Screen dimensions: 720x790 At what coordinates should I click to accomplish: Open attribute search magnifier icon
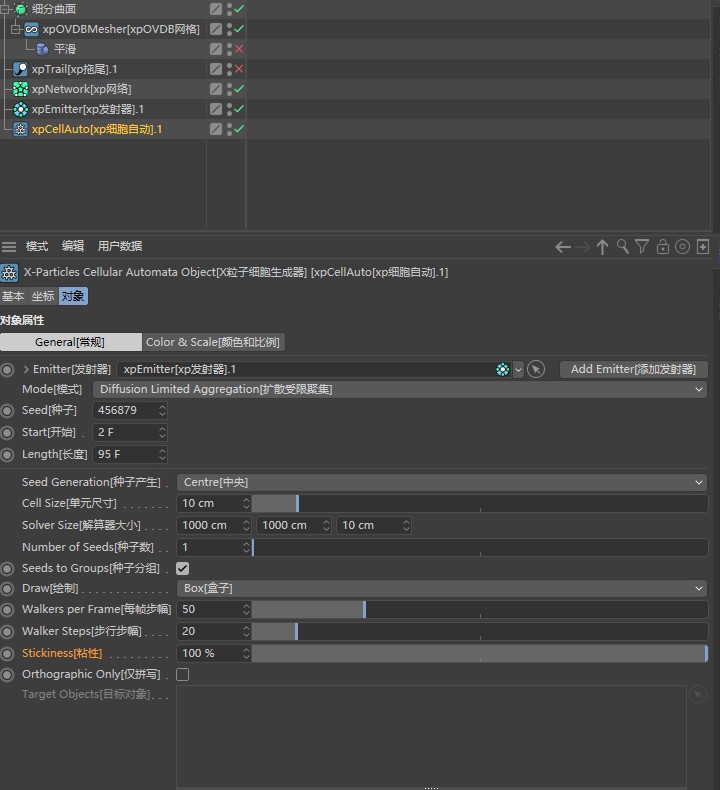(x=623, y=246)
